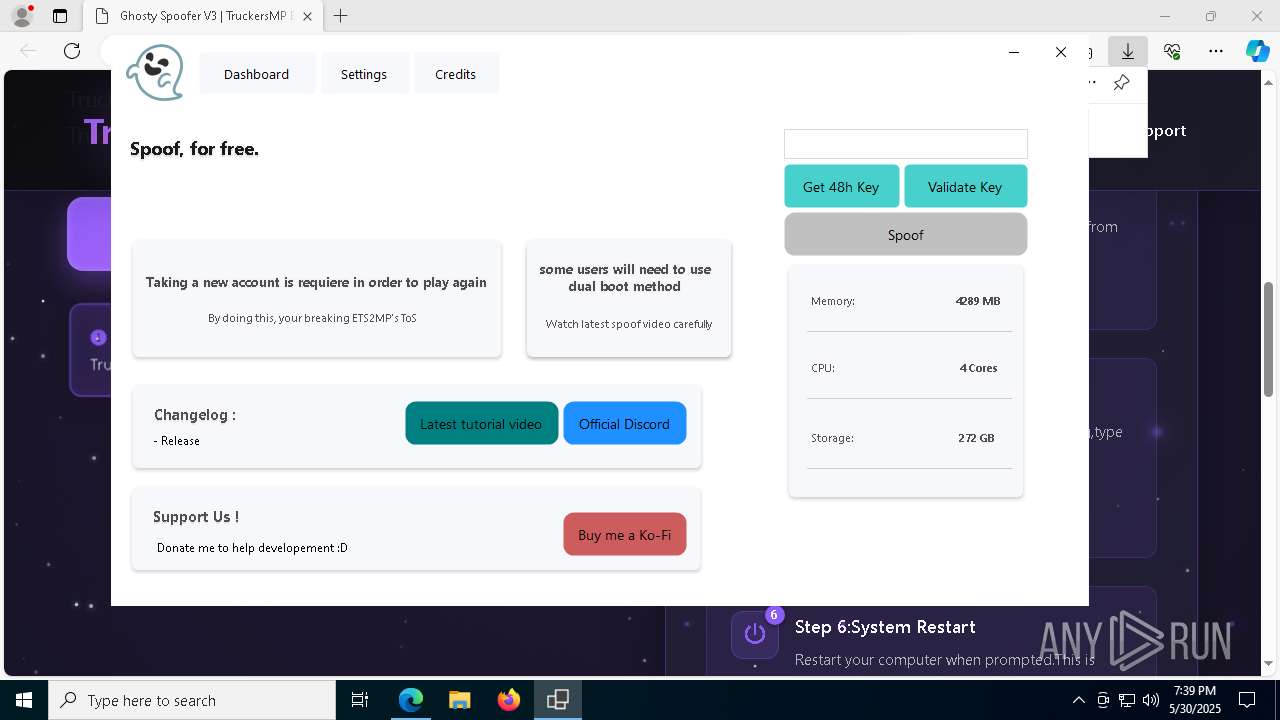Click Buy me a Ko-Fi button

tap(625, 535)
